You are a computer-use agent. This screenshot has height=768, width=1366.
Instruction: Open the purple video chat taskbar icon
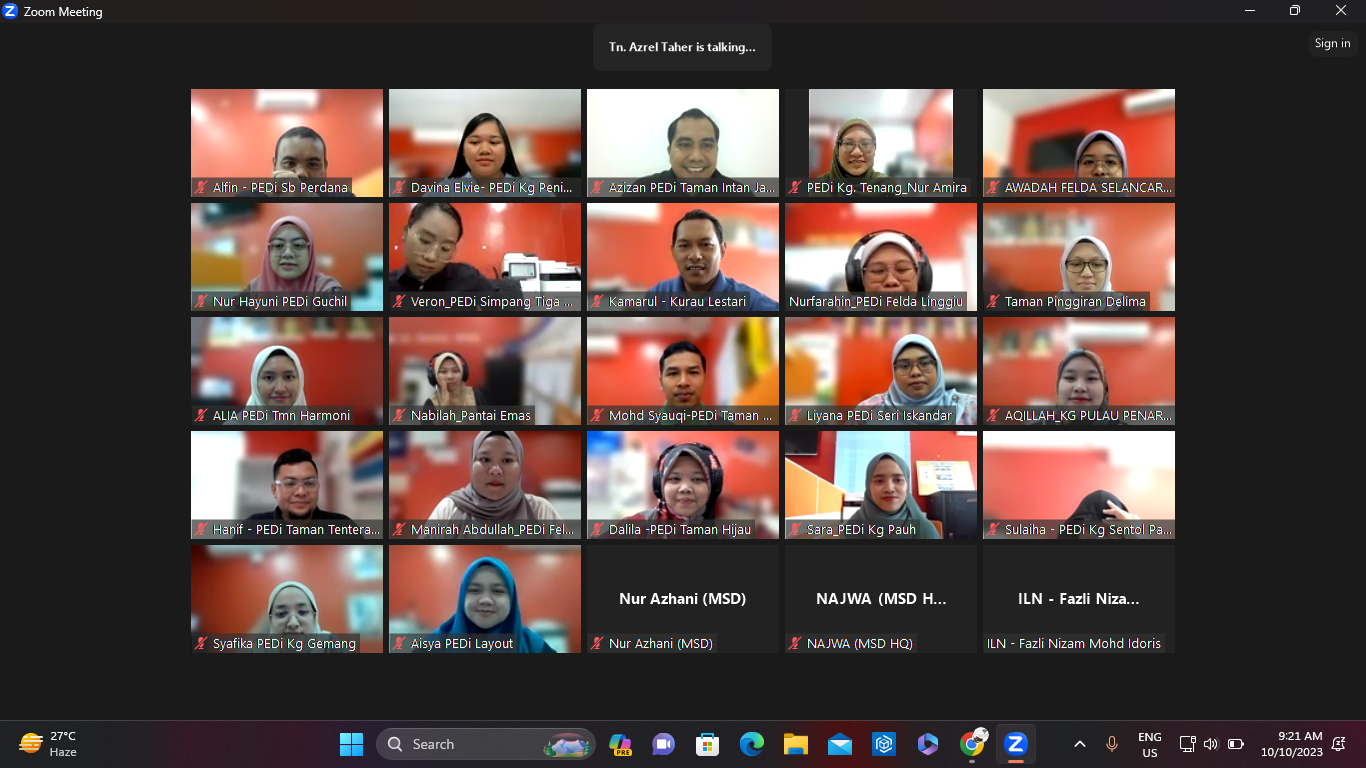664,744
